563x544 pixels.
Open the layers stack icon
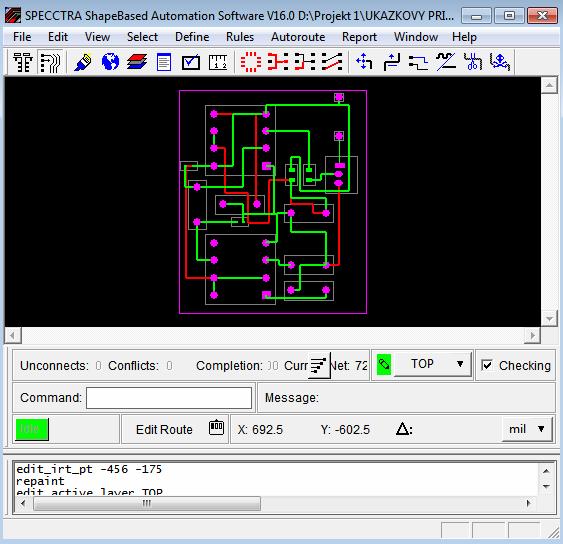pos(137,62)
